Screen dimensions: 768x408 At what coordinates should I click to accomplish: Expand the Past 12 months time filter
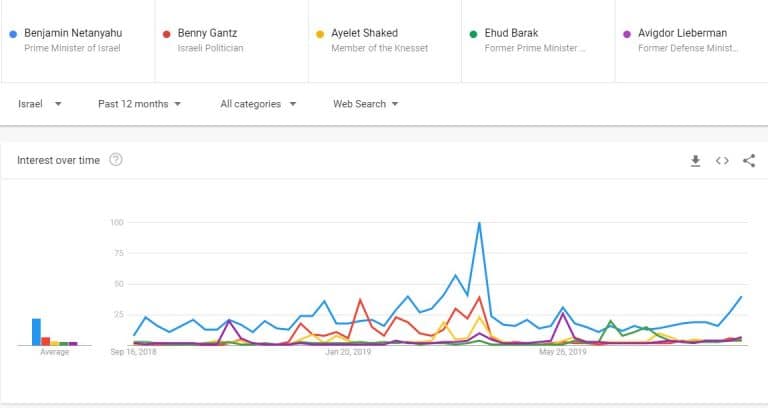[x=139, y=104]
